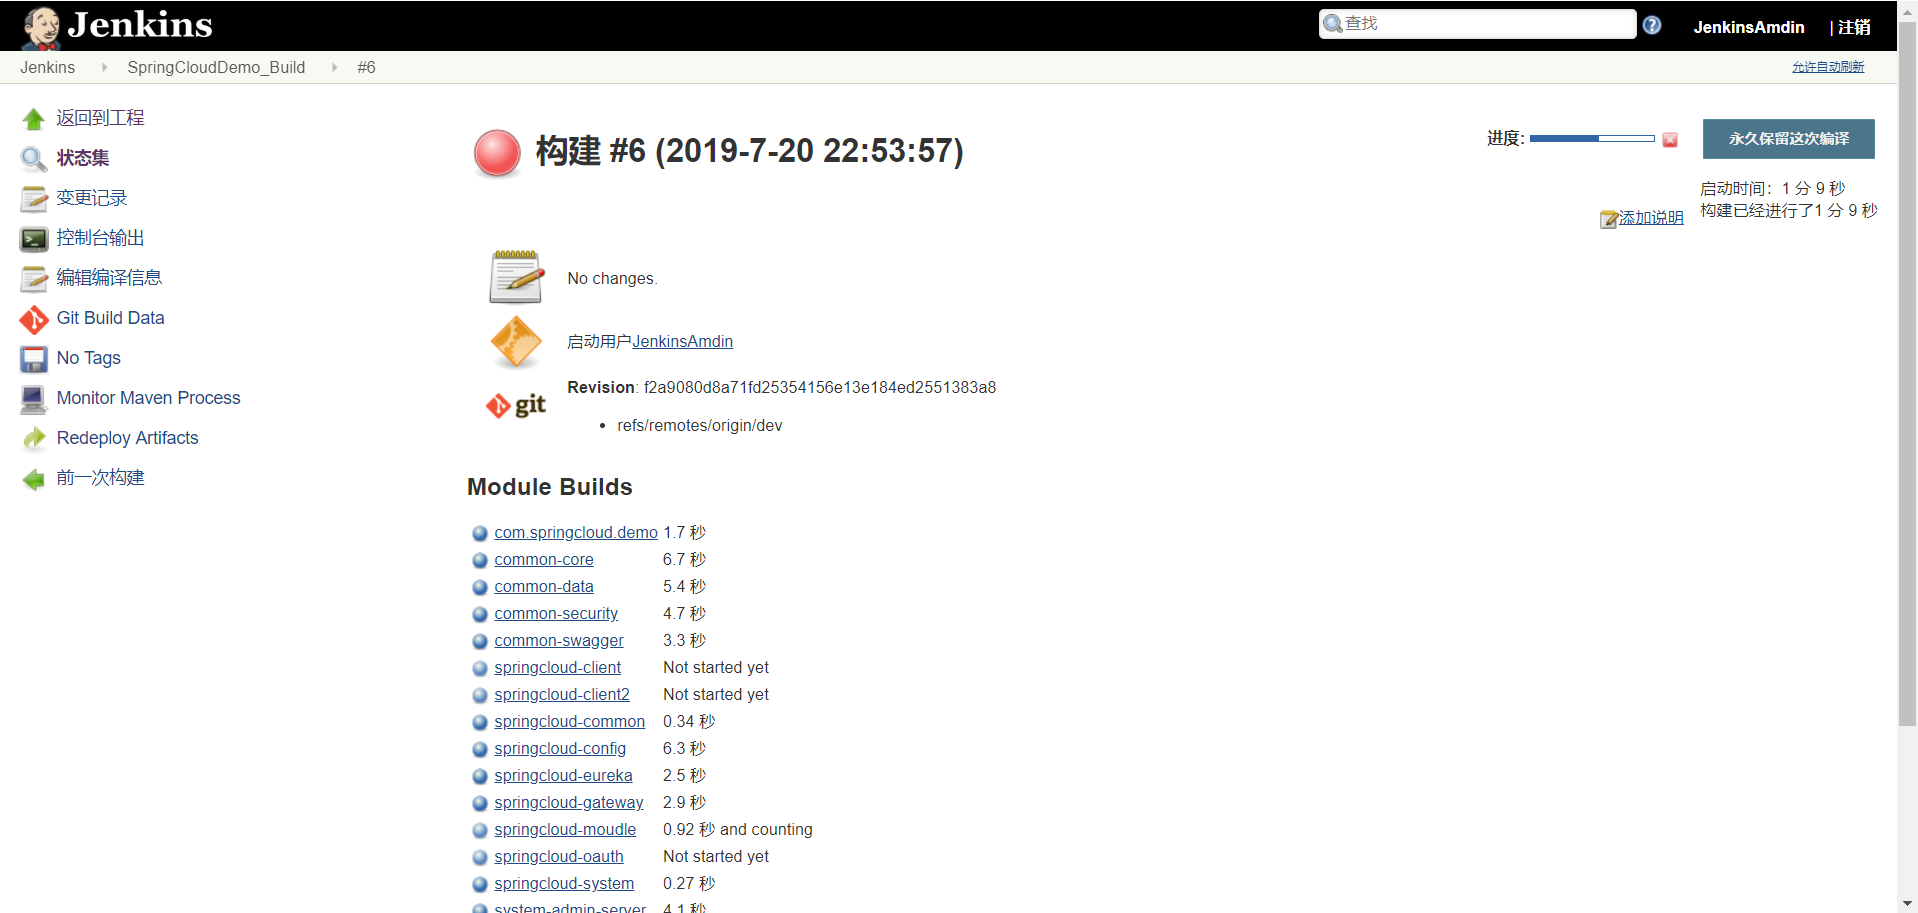Click 永久保留这次编译 button
The height and width of the screenshot is (913, 1918).
(x=1788, y=139)
